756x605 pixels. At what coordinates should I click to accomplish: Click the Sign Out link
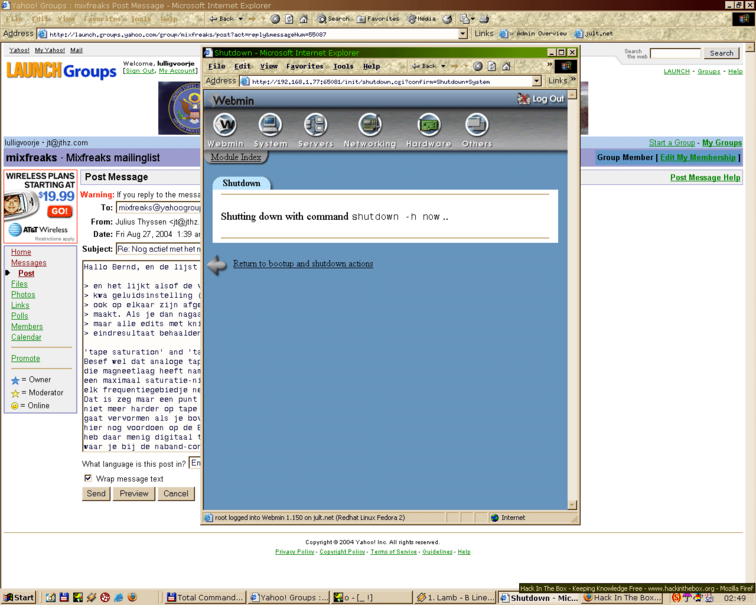tap(139, 71)
